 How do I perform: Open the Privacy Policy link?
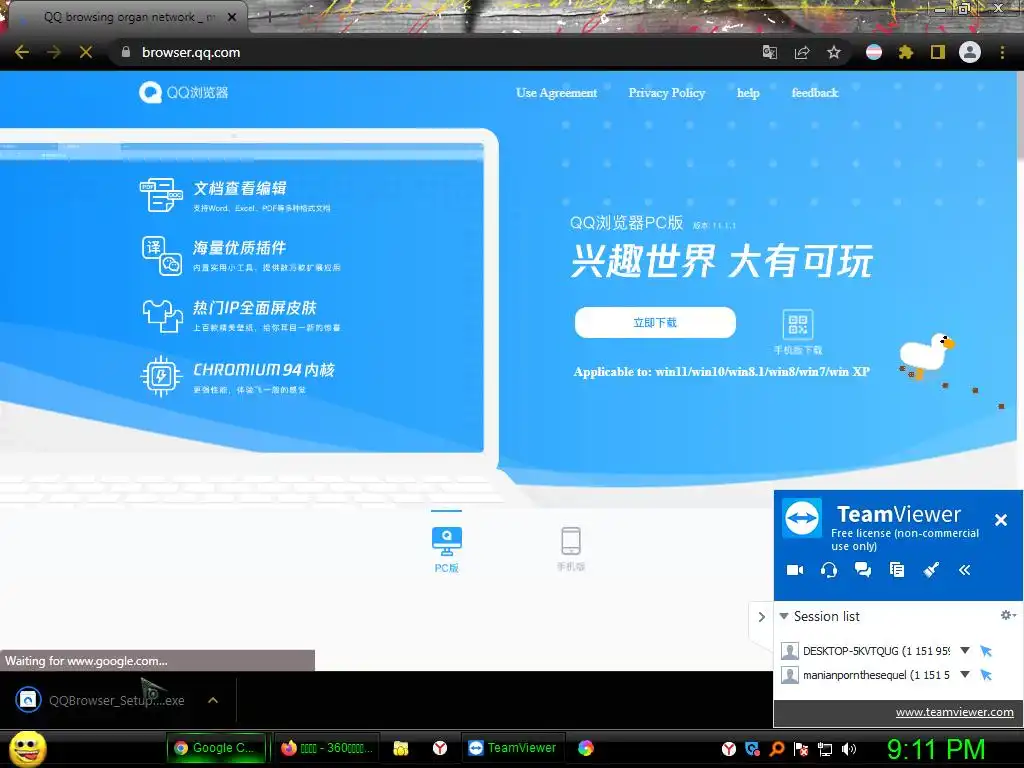(x=667, y=93)
